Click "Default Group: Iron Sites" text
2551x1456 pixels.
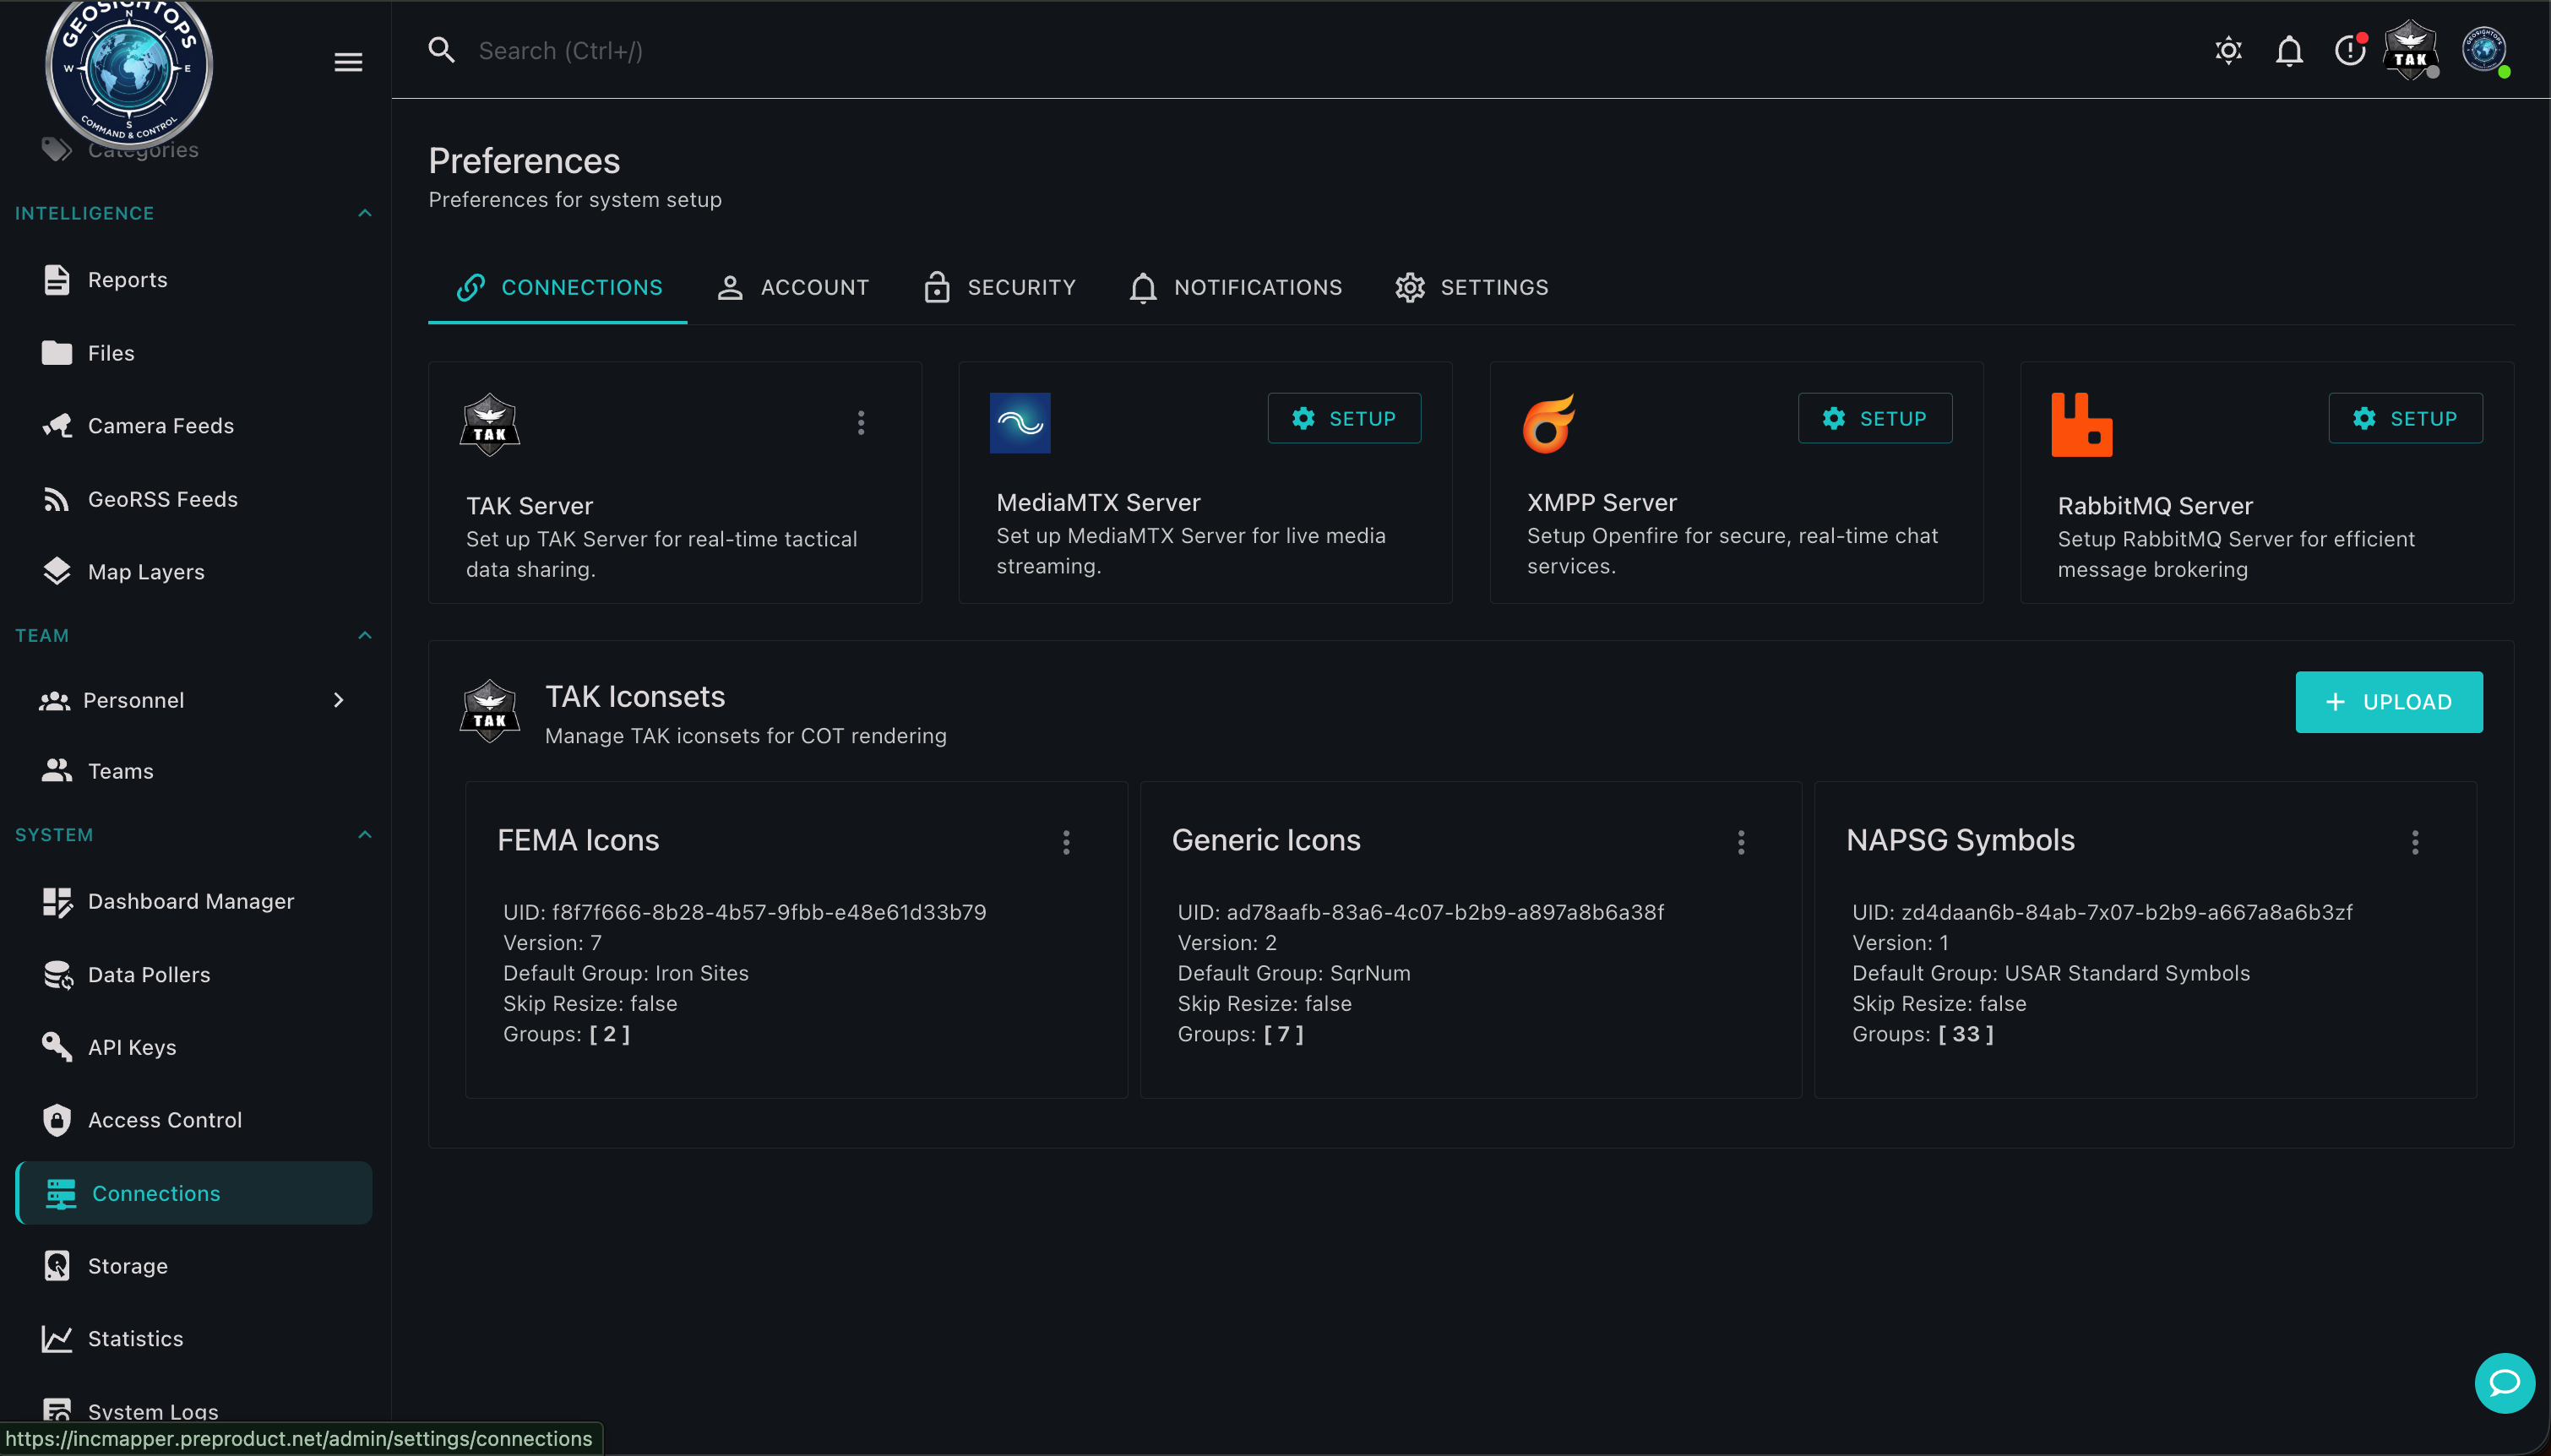coord(626,973)
